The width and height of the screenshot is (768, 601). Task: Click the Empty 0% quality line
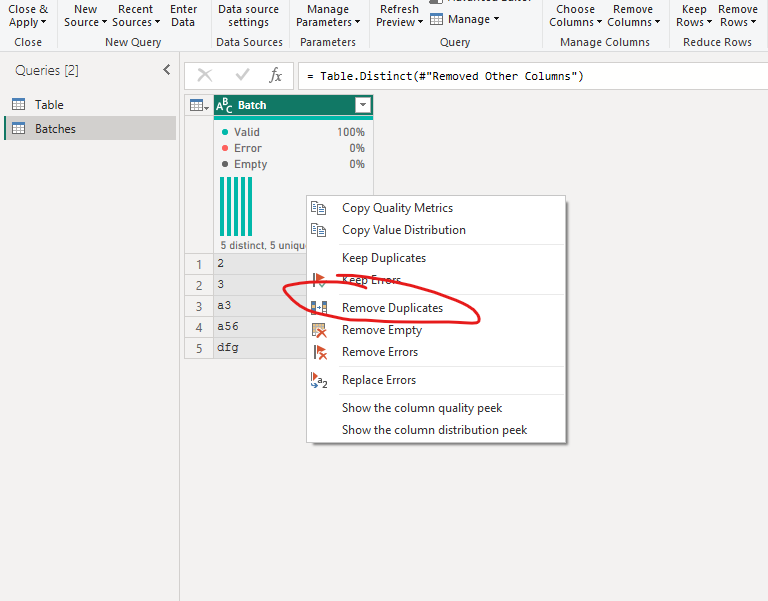(293, 164)
